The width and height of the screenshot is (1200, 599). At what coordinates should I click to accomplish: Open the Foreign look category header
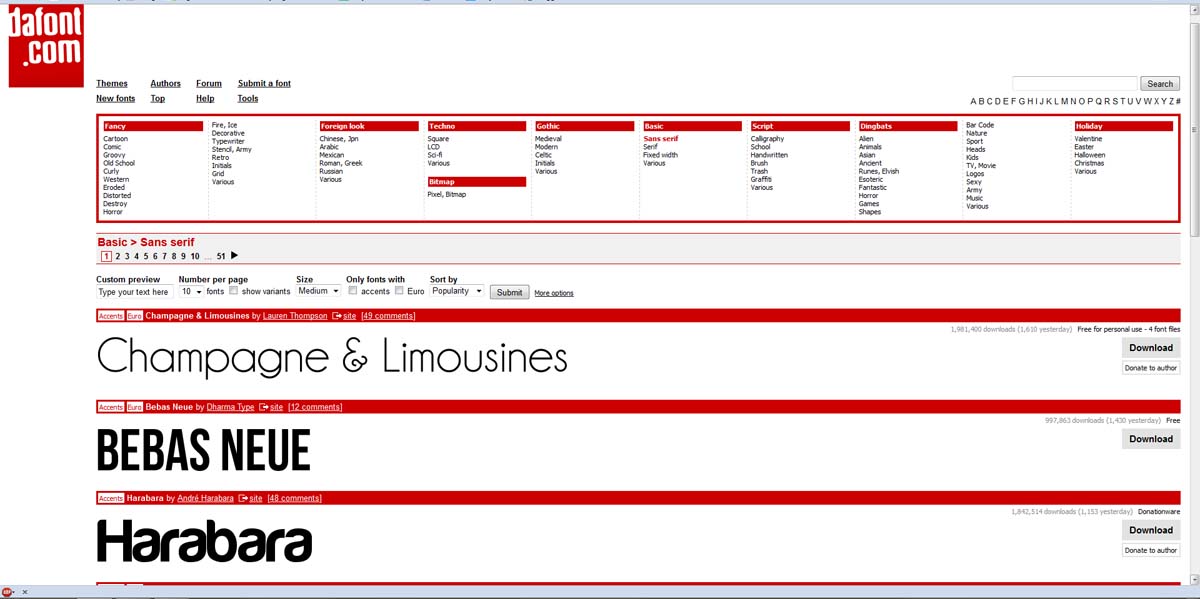coord(369,126)
